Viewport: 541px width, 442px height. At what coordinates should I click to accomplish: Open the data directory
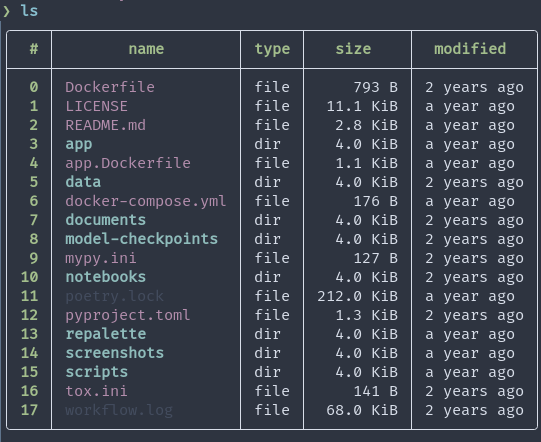83,182
